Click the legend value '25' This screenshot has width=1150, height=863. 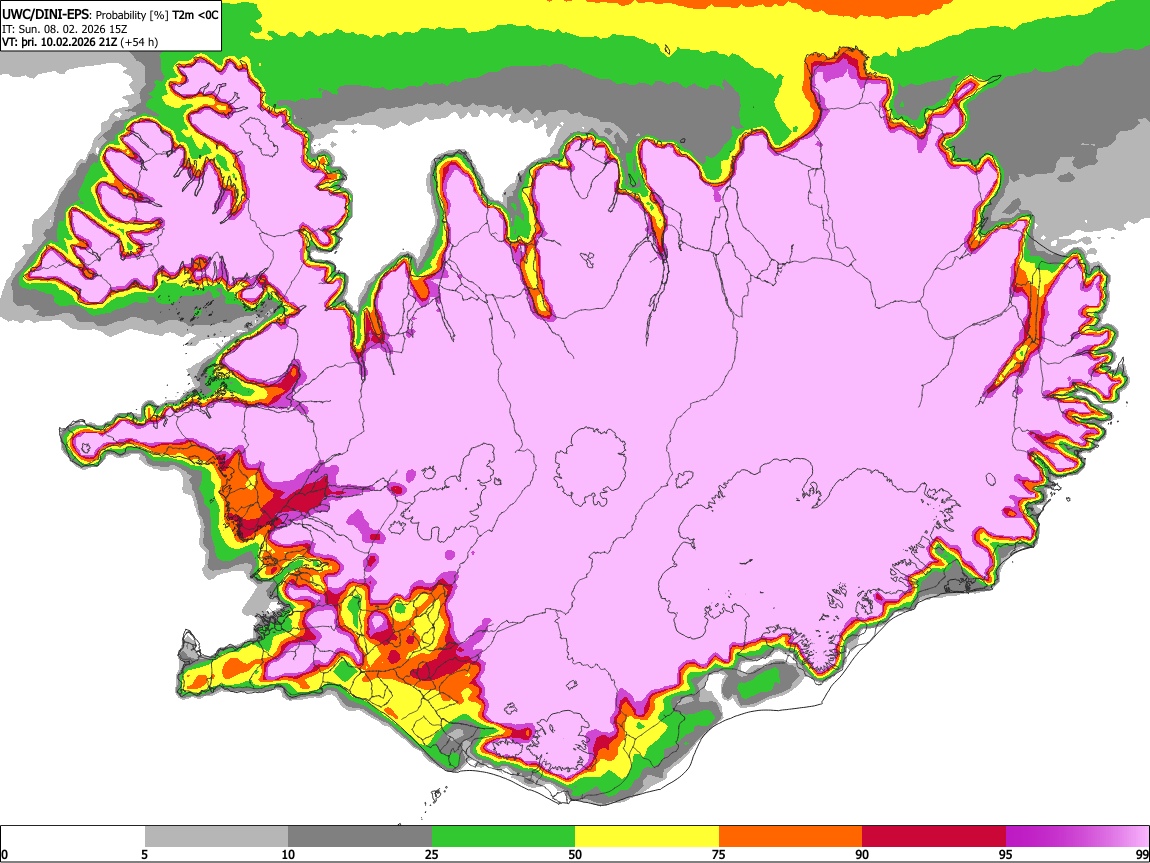click(432, 855)
